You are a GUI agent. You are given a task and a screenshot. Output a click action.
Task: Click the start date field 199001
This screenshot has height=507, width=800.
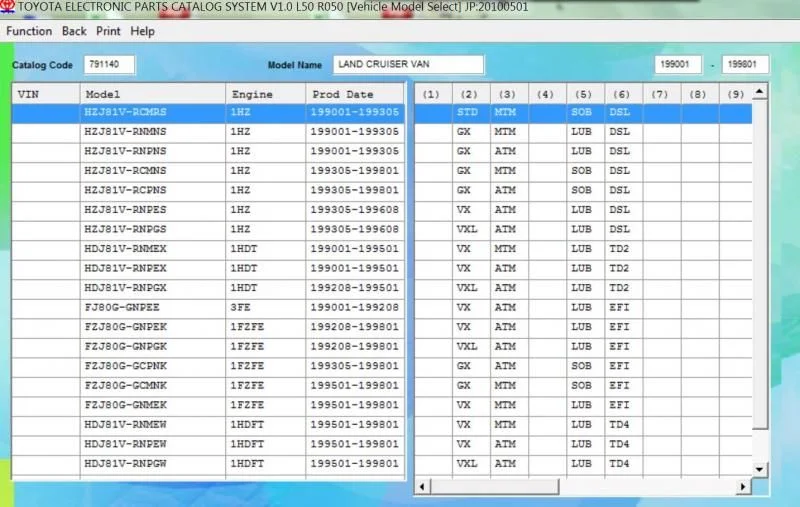(678, 65)
